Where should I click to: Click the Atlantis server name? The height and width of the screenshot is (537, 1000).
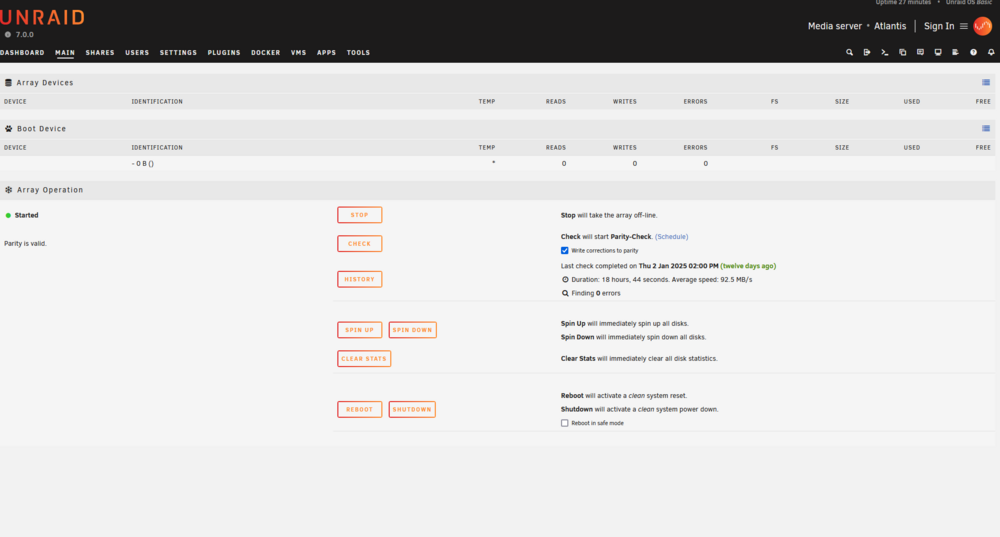tap(890, 26)
